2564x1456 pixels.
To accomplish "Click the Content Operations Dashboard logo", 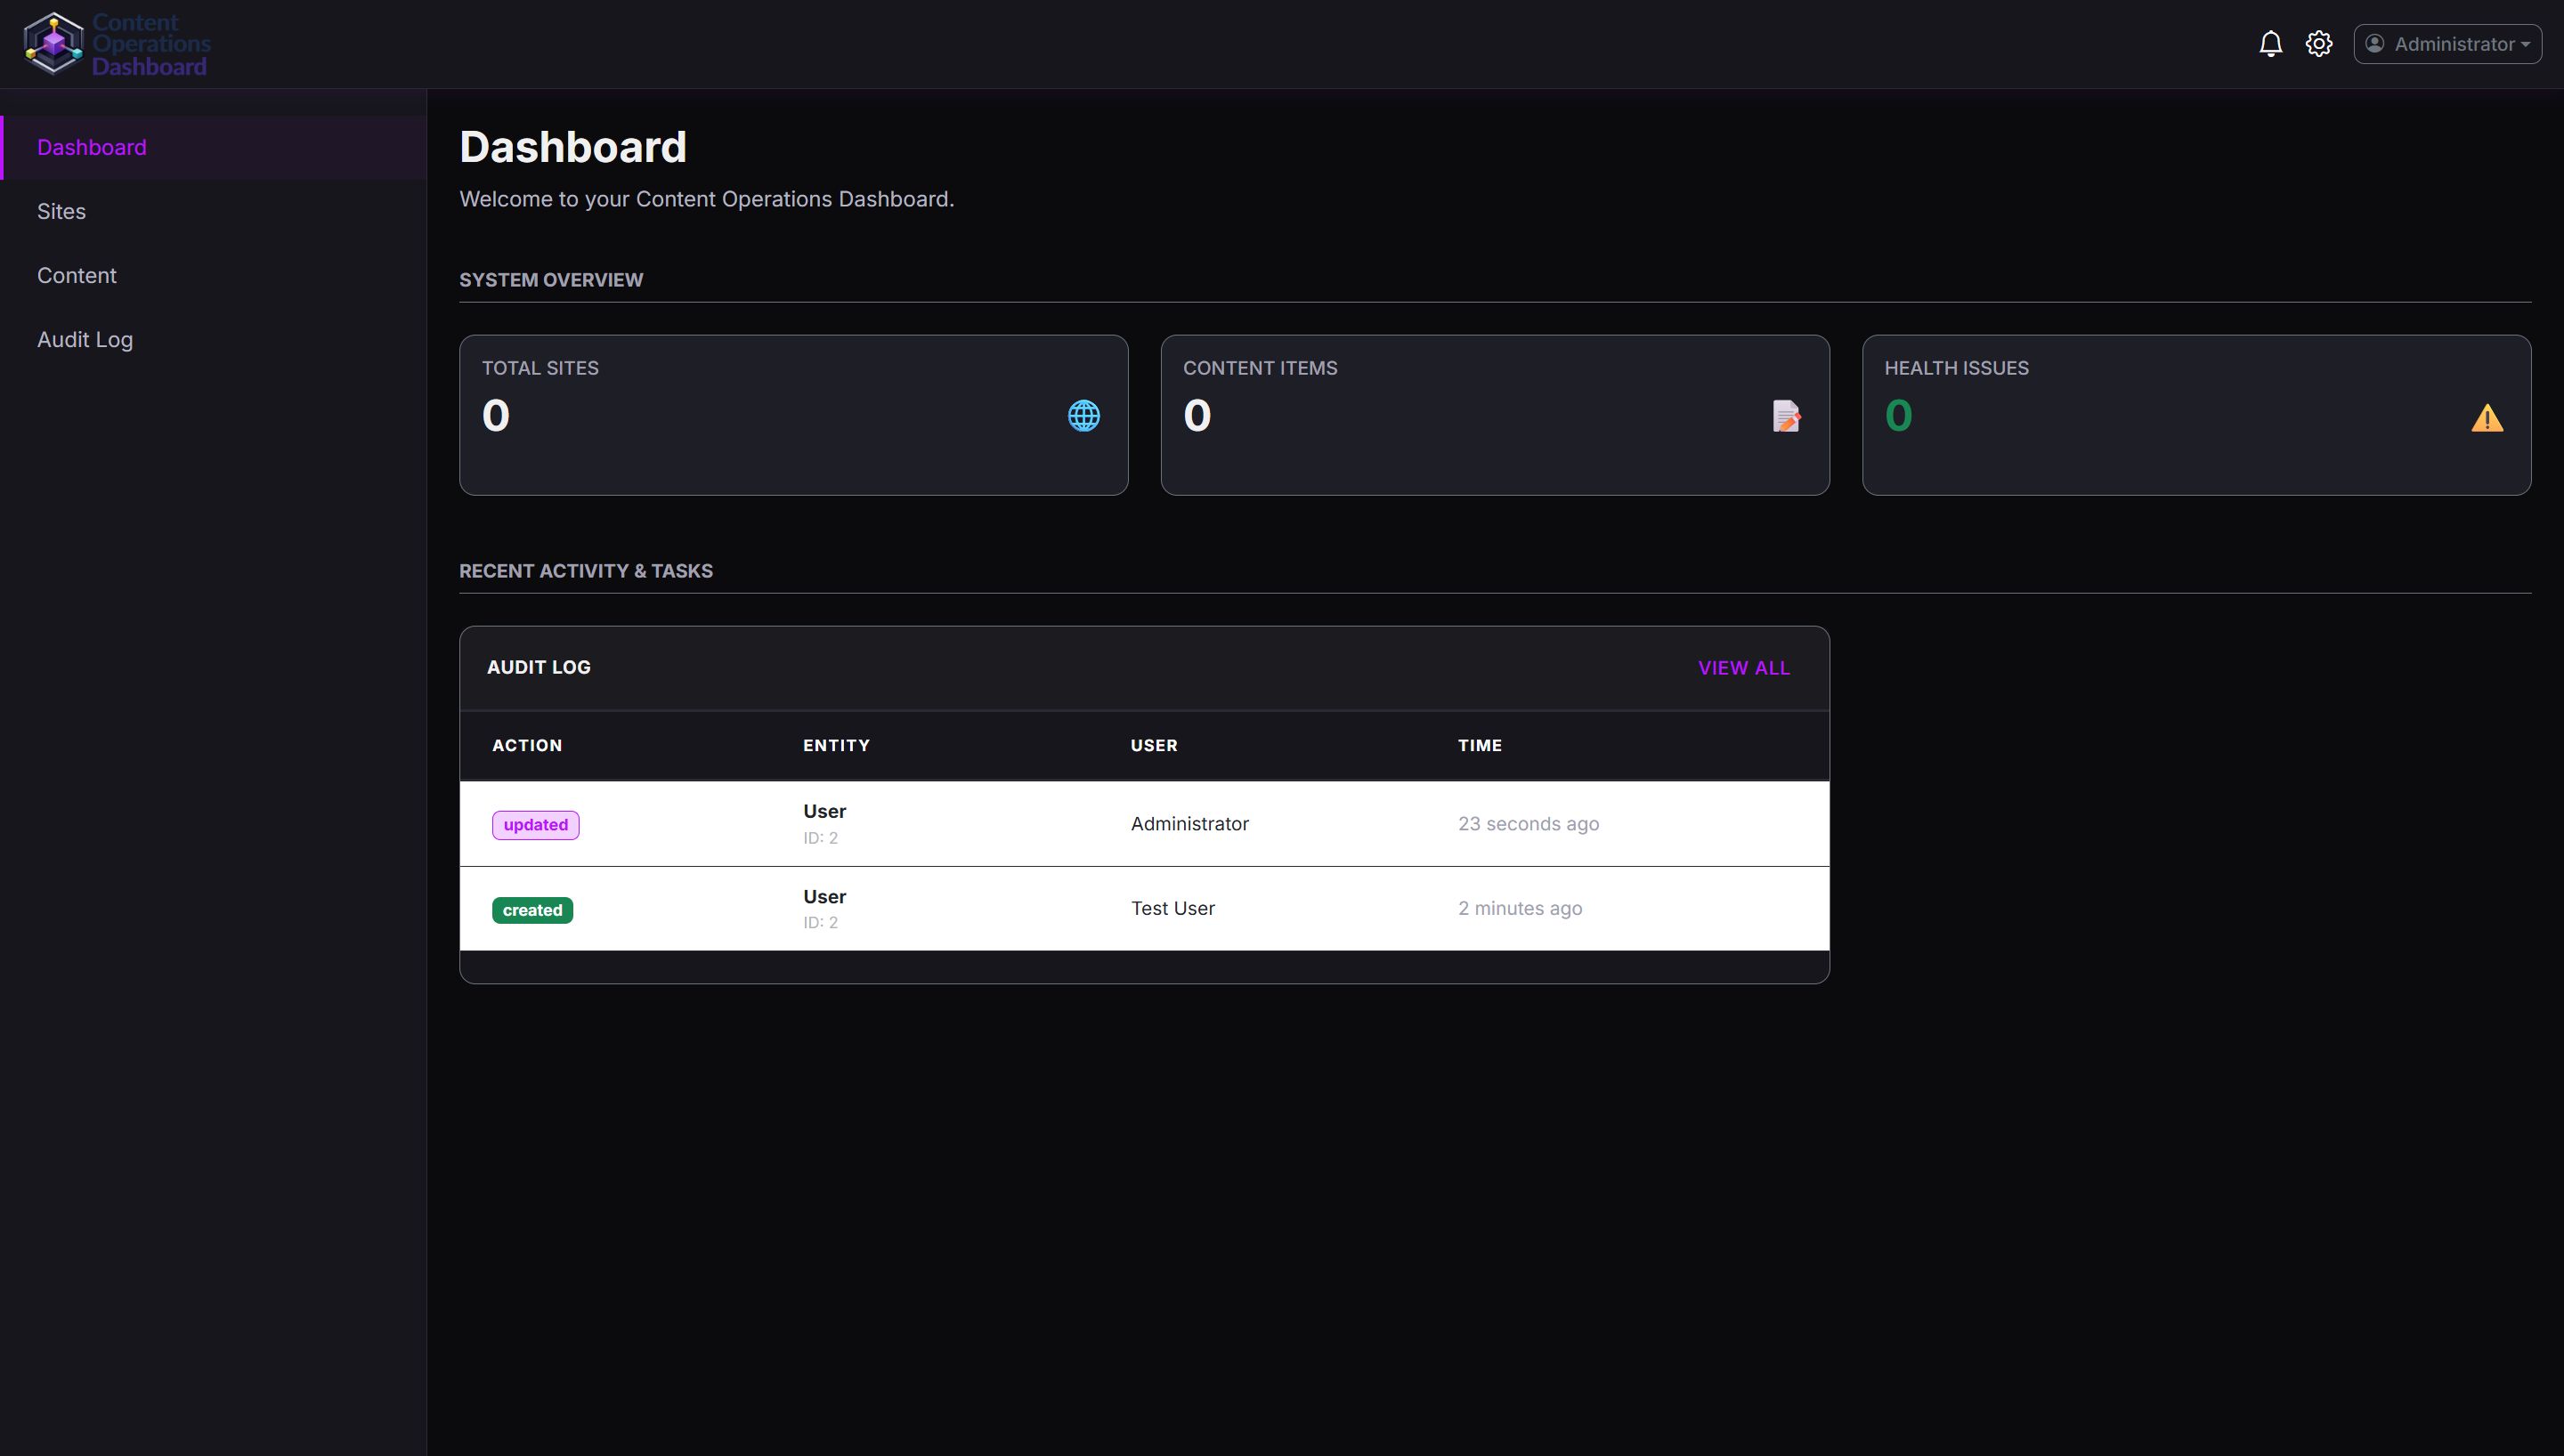I will click(117, 44).
